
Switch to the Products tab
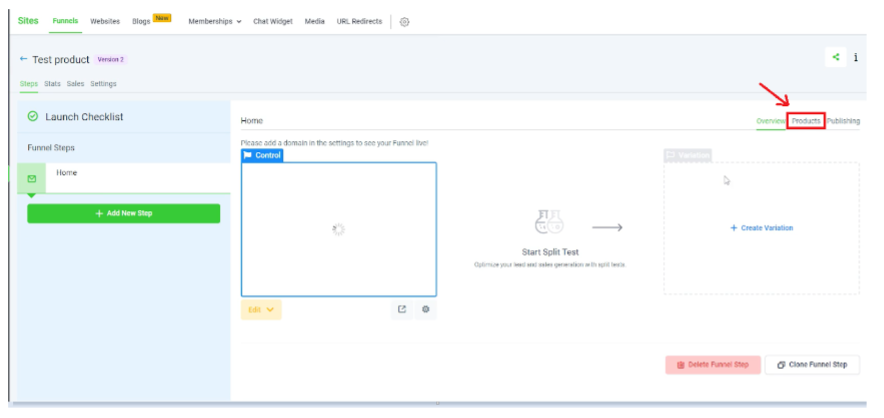tap(806, 121)
